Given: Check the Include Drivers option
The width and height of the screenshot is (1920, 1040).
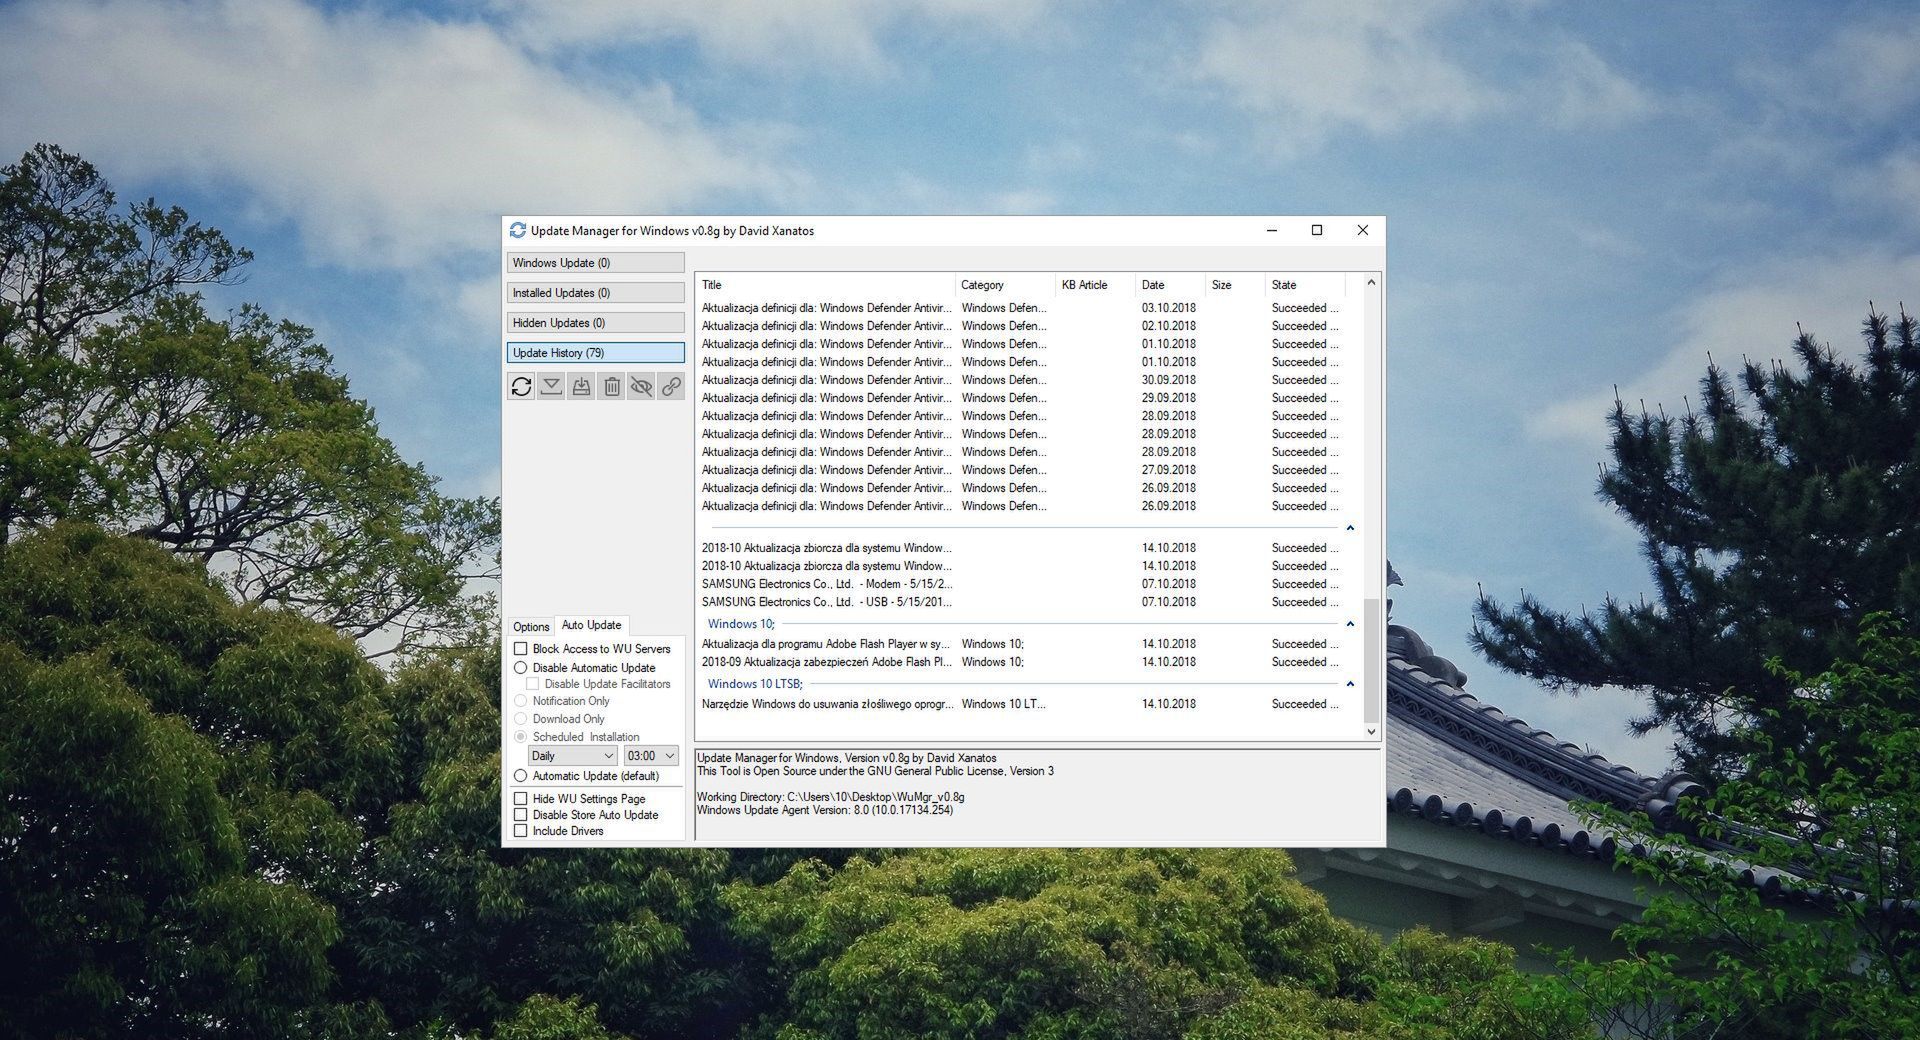Looking at the screenshot, I should pos(521,830).
